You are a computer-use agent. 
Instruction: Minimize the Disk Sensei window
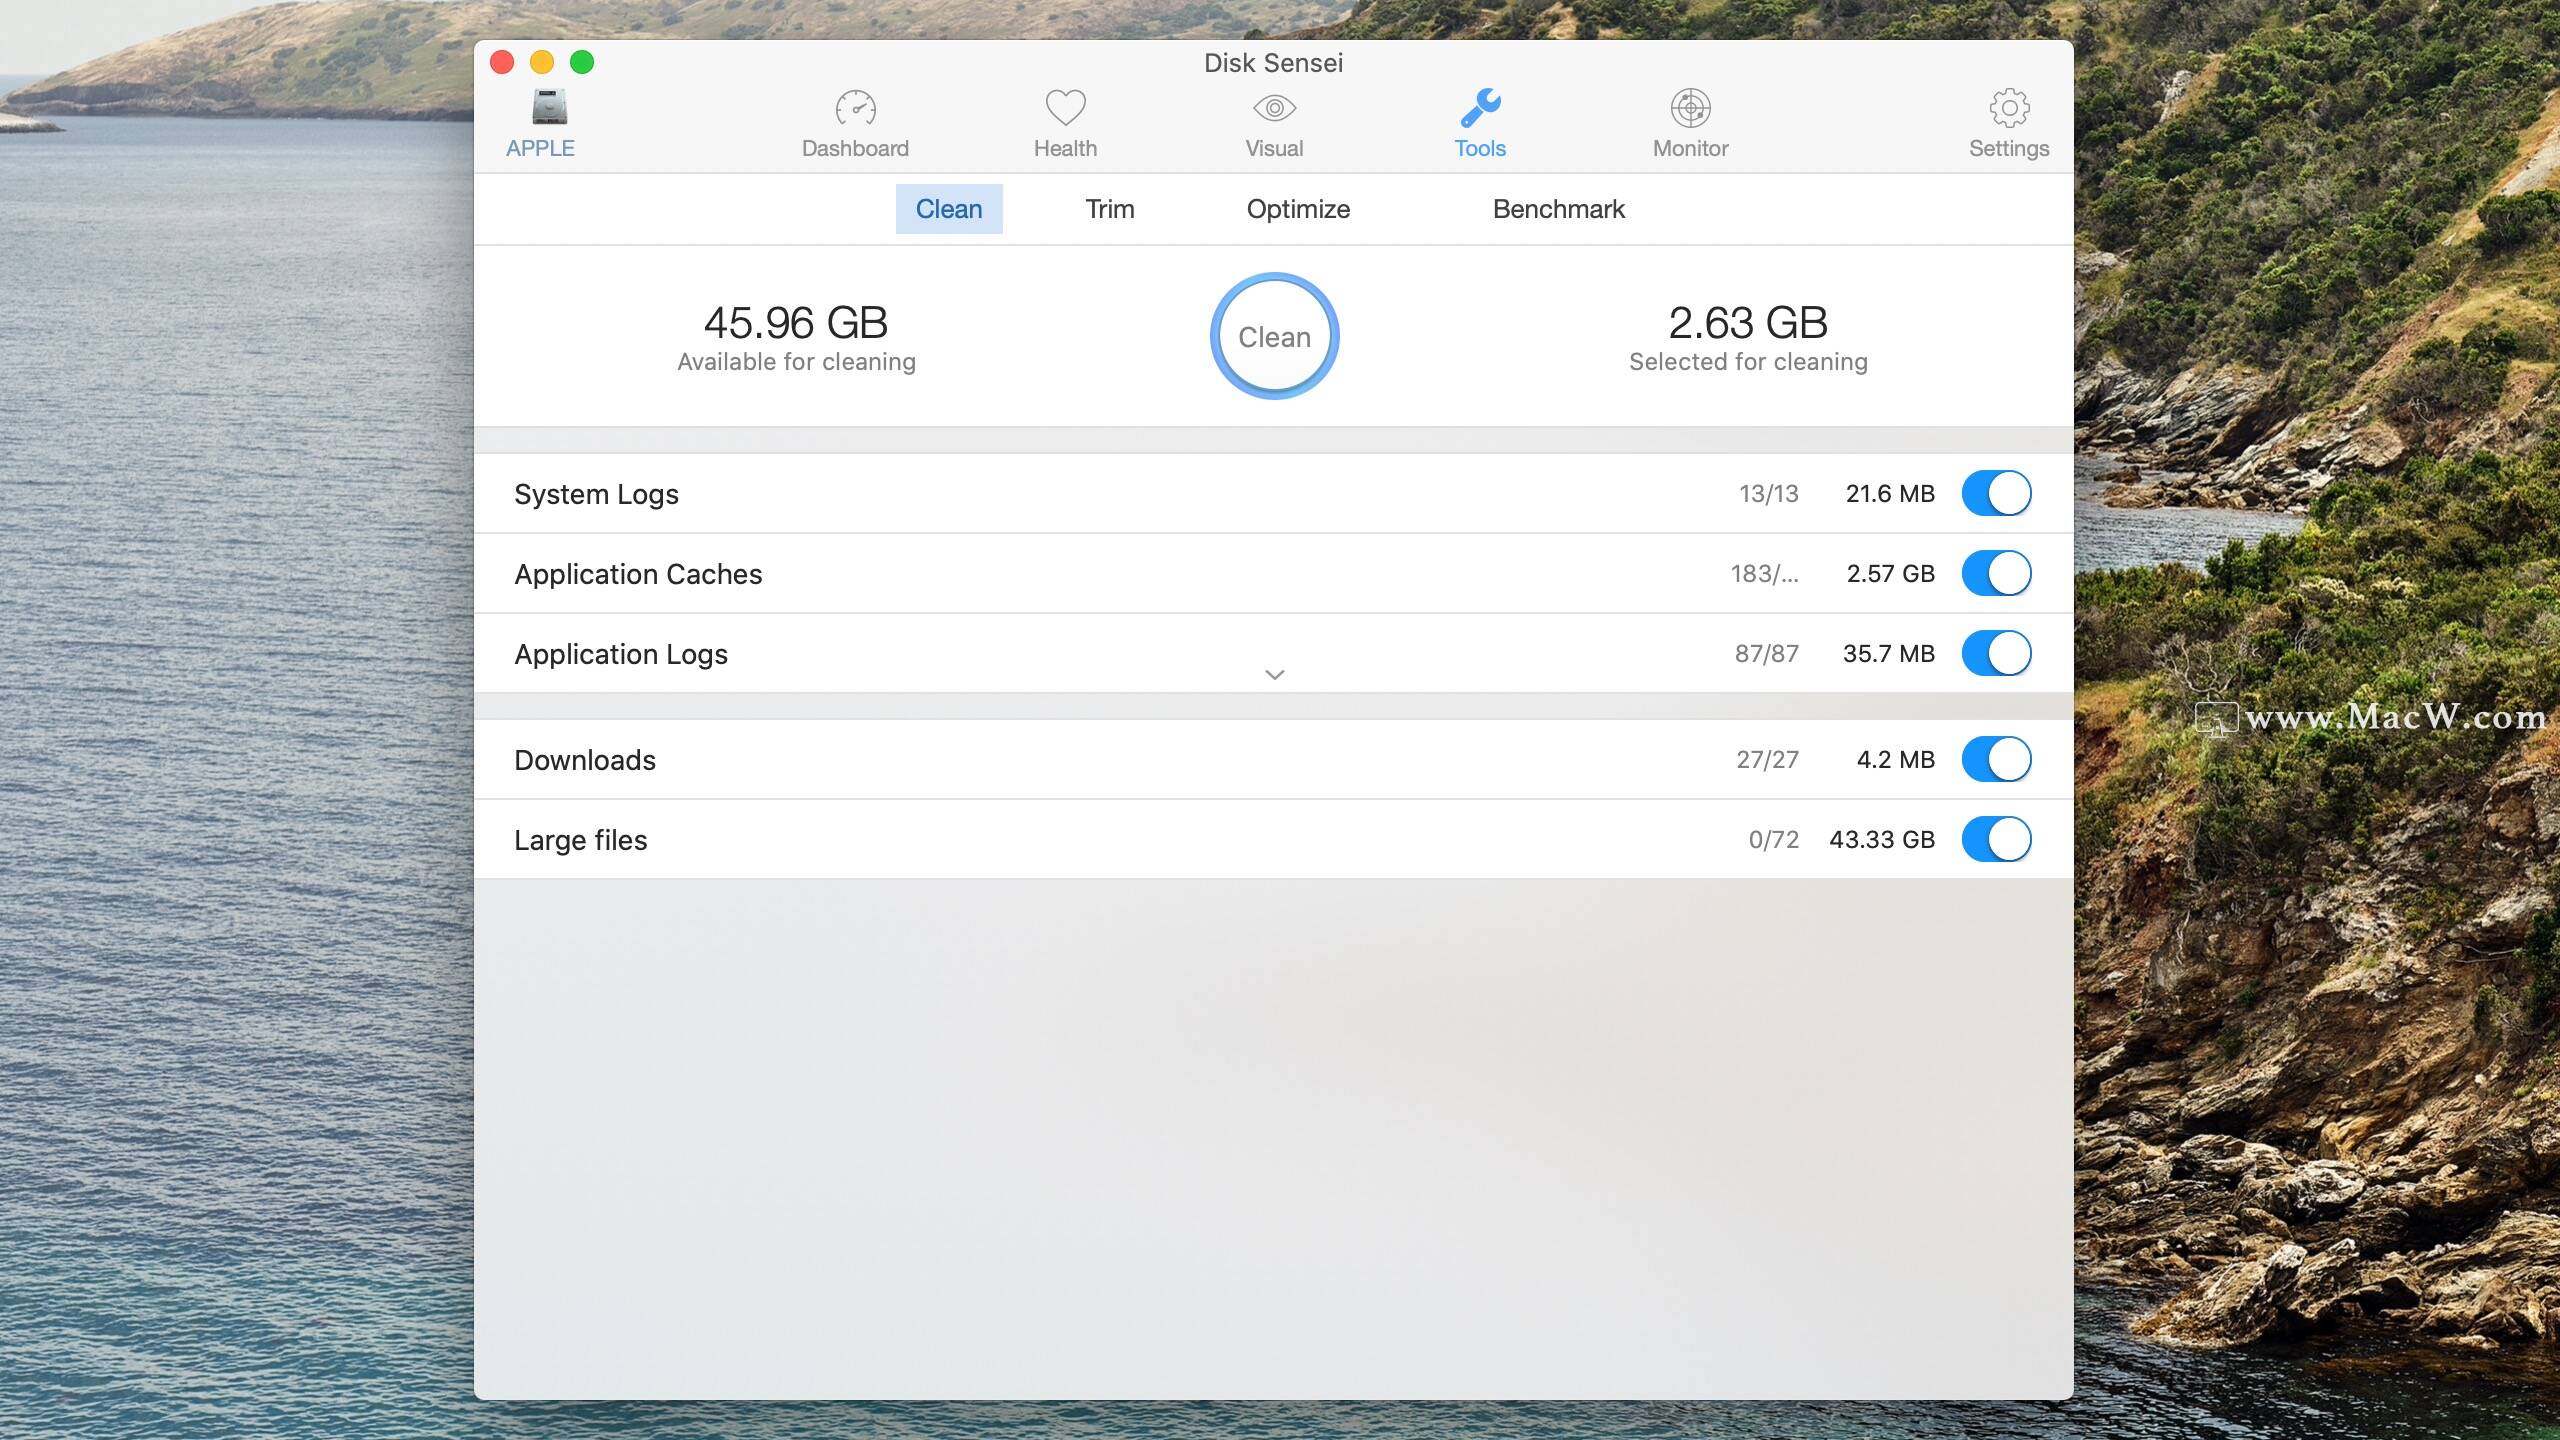coord(542,62)
